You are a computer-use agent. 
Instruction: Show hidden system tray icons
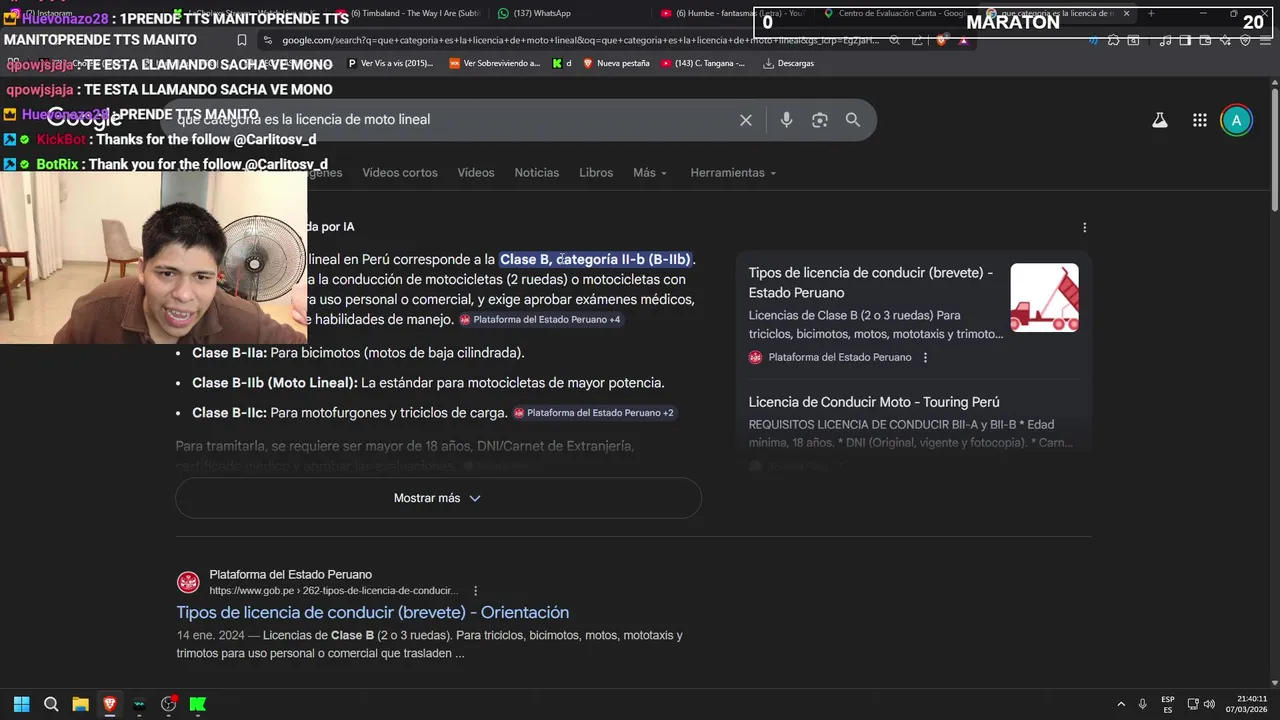pos(1121,704)
